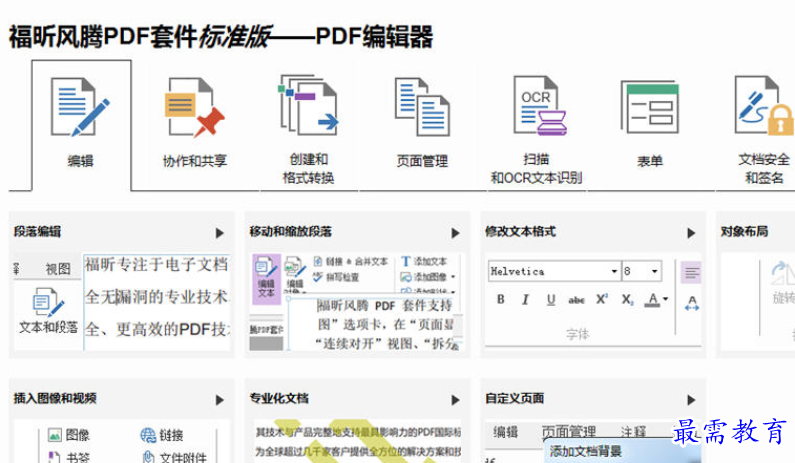Click the 拼写检查 option

tap(337, 277)
